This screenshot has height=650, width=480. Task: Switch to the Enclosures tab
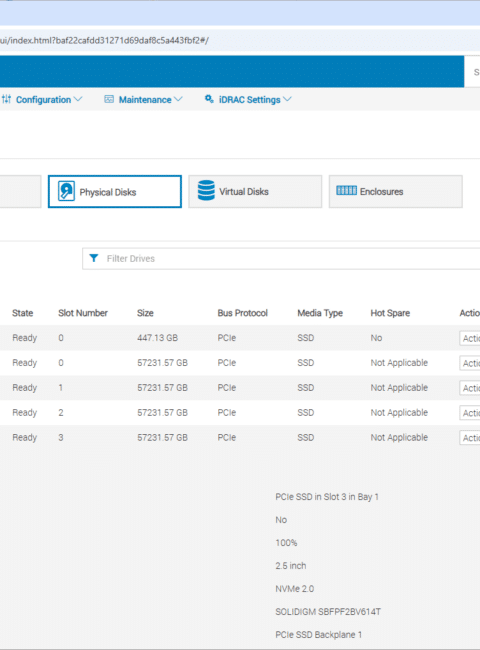pyautogui.click(x=395, y=192)
